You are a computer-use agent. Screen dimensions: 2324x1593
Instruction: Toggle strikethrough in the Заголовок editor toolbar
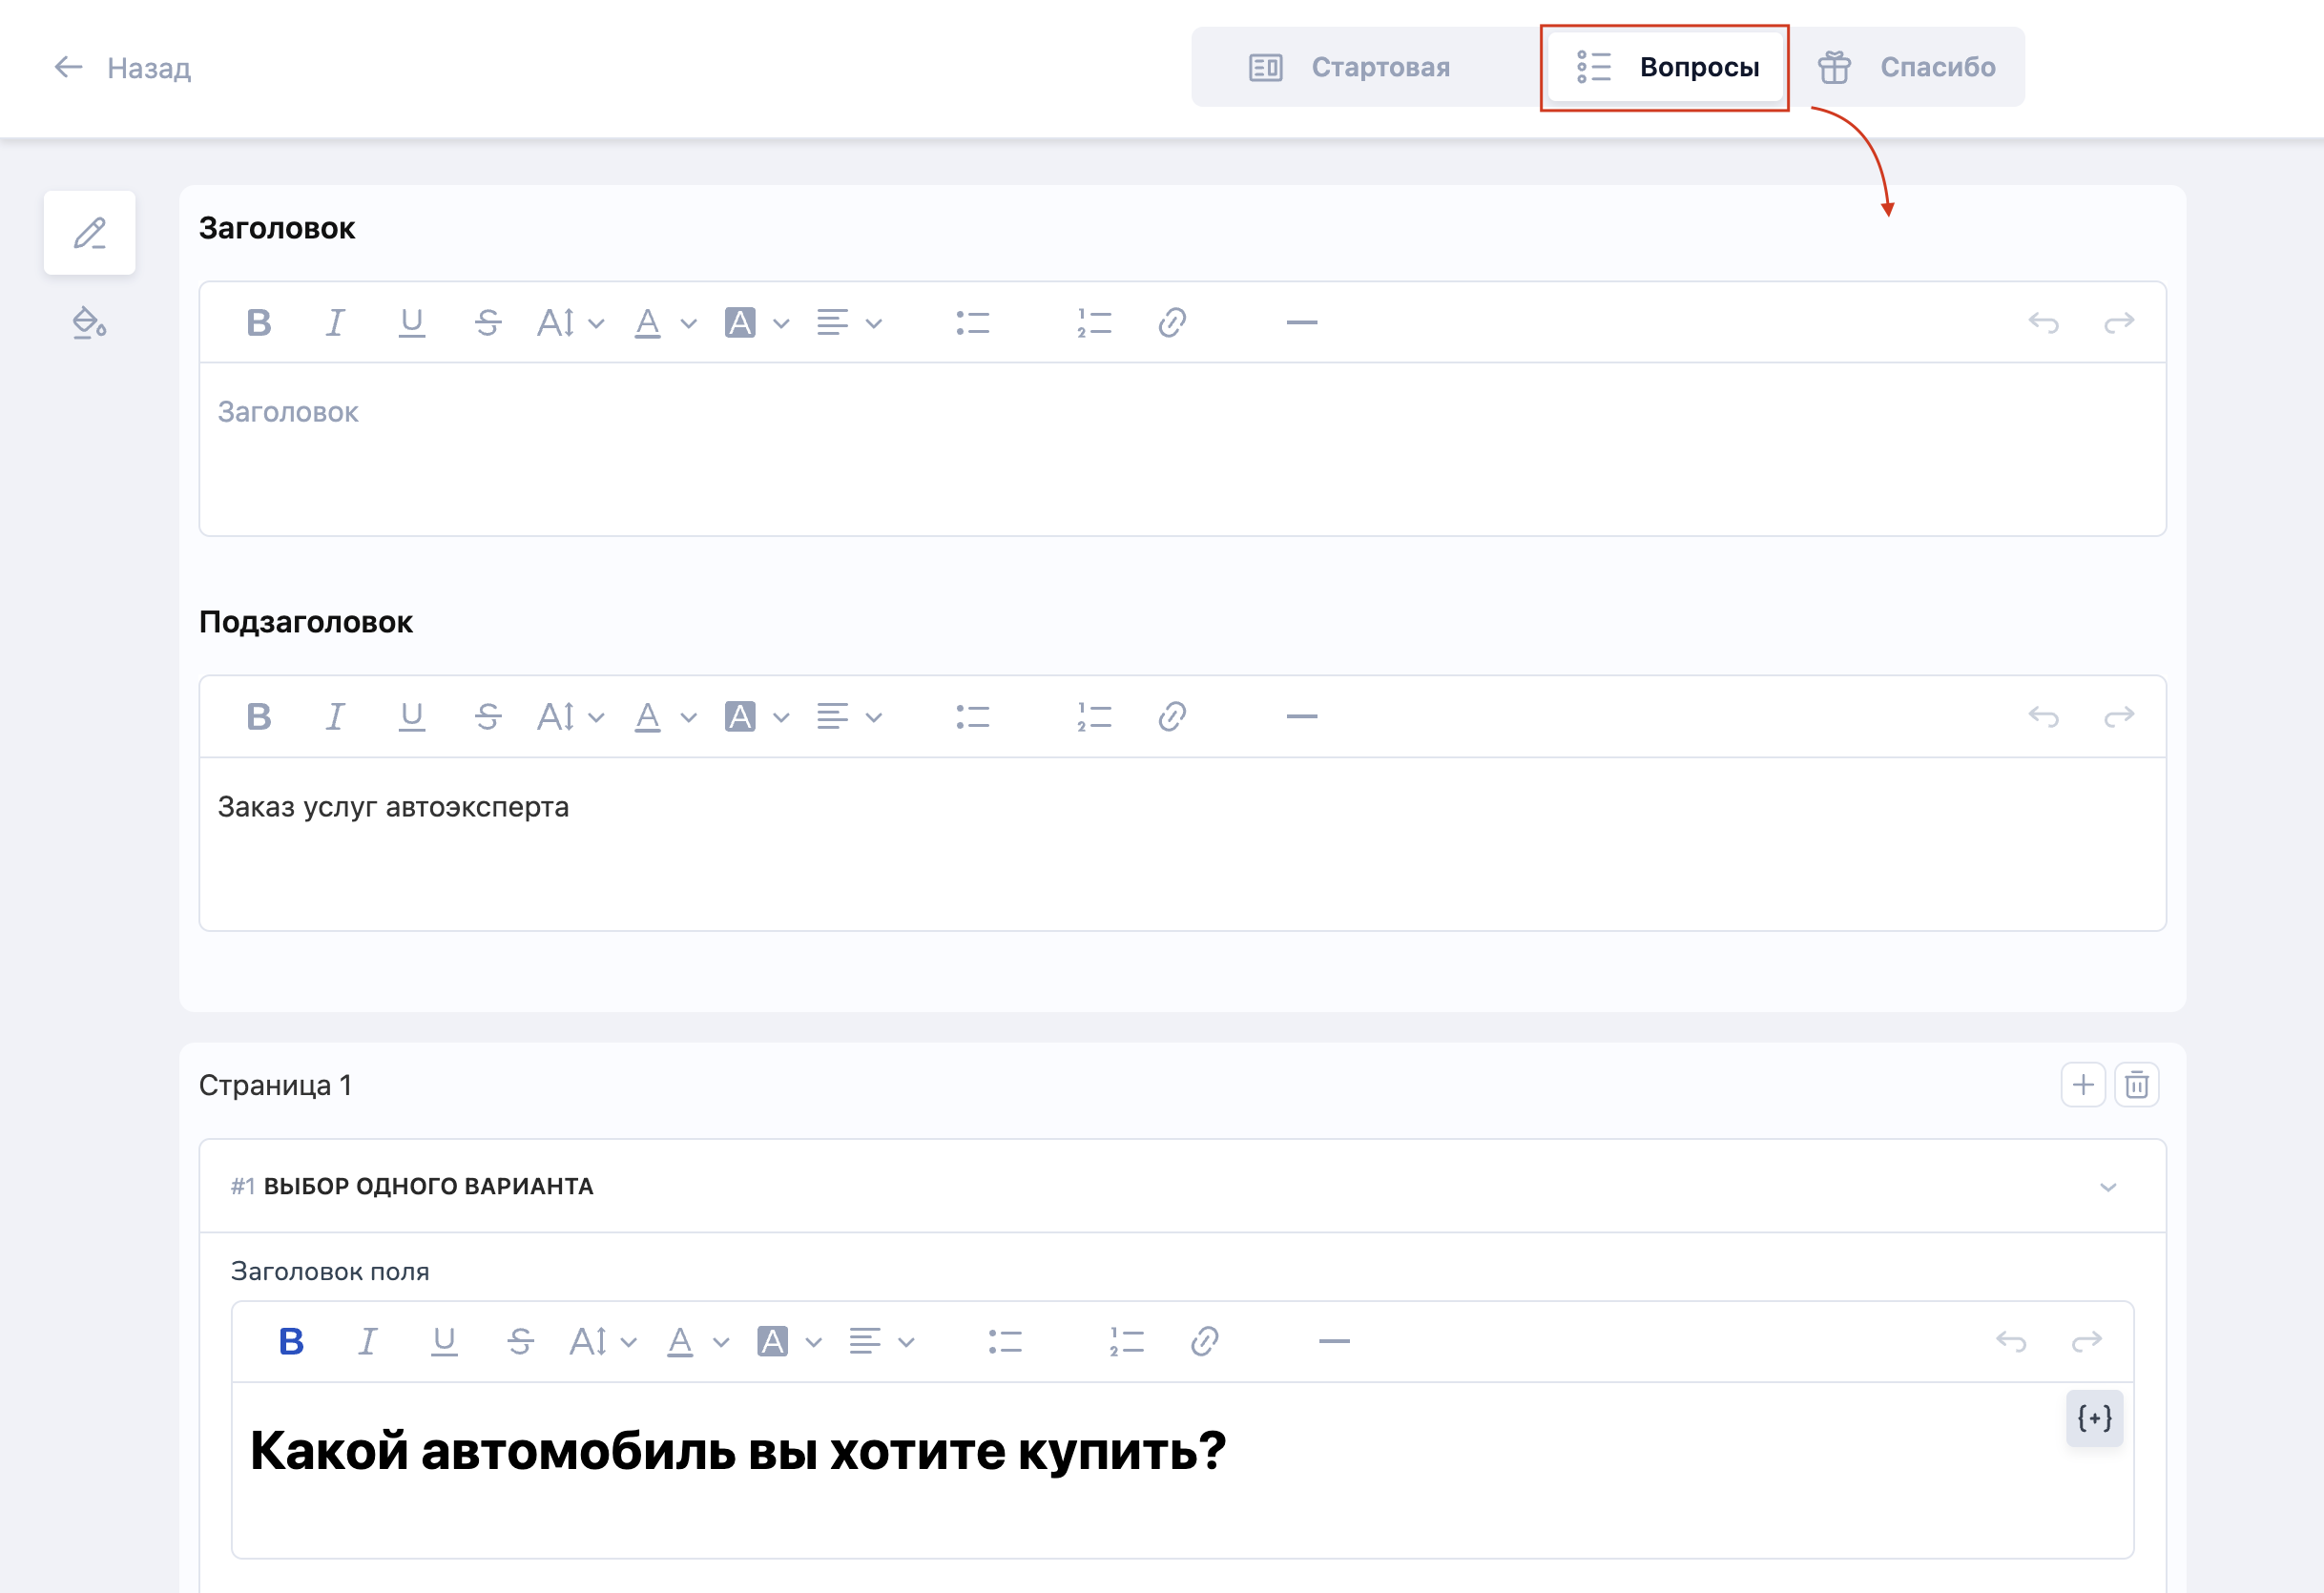click(488, 323)
